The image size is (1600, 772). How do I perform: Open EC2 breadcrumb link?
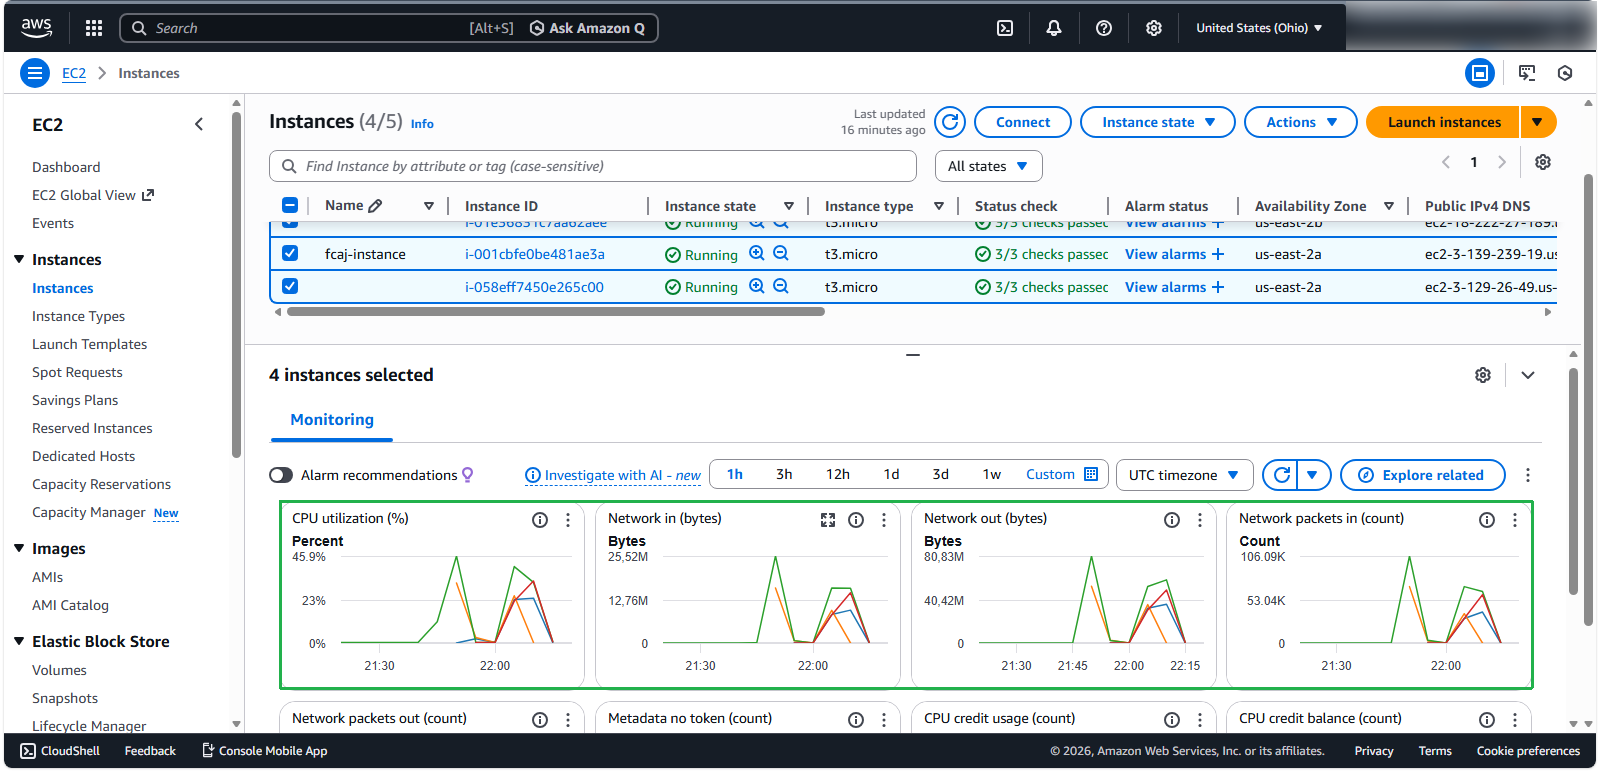tap(74, 73)
